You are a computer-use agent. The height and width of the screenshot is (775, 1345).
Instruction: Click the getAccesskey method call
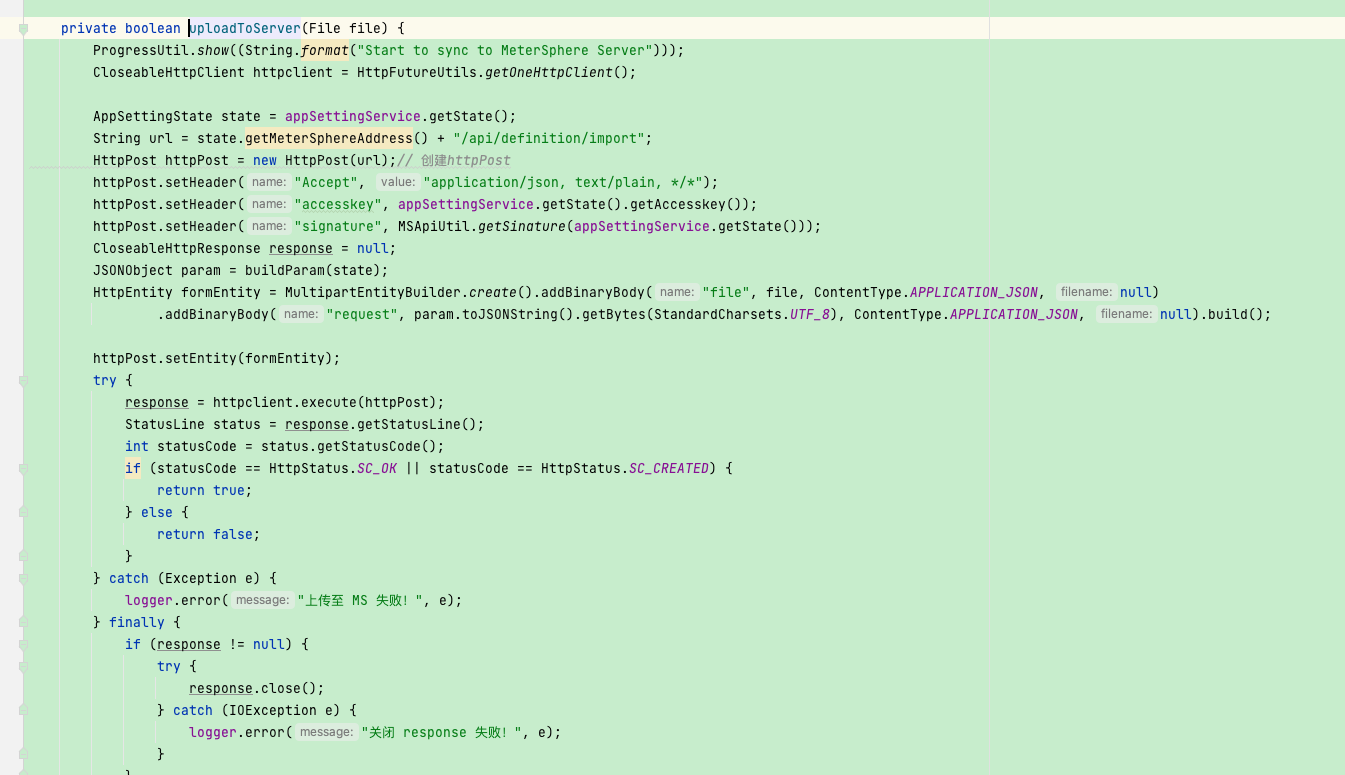[678, 204]
